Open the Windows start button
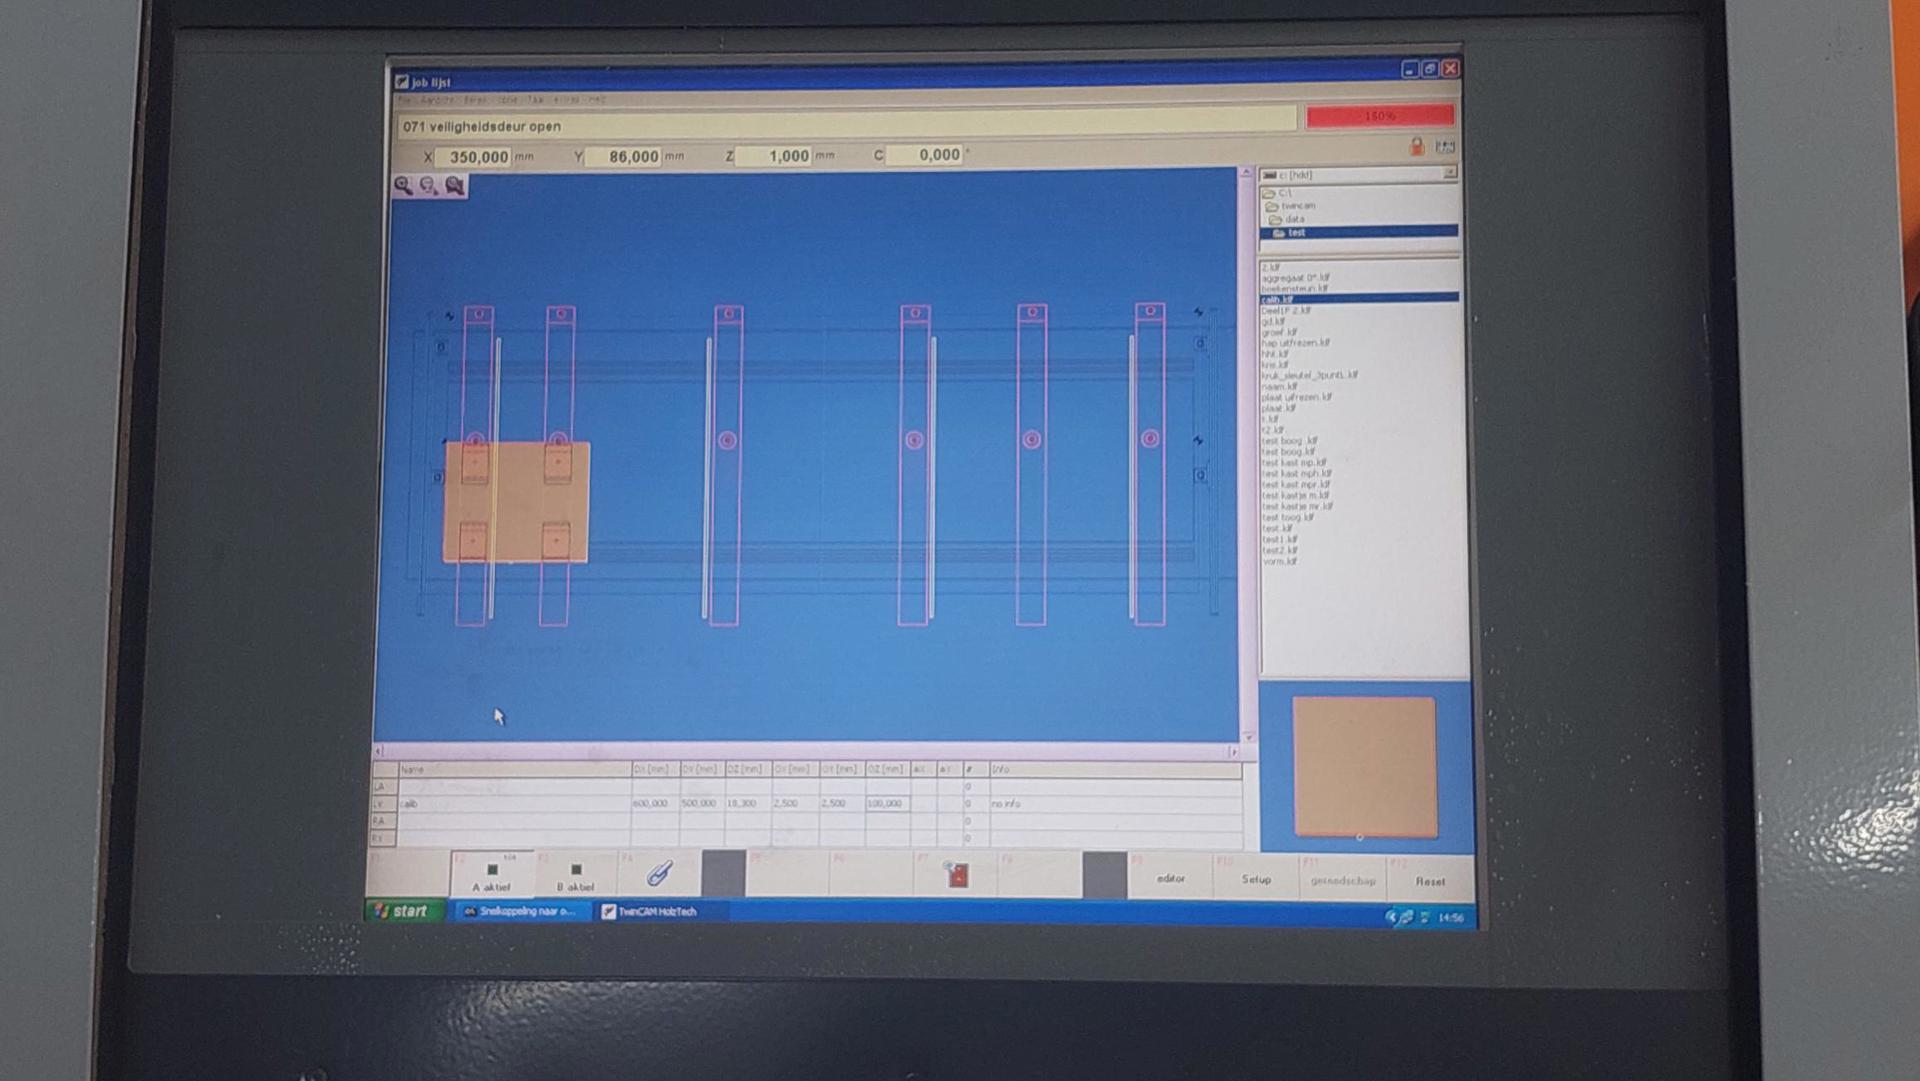This screenshot has width=1920, height=1081. [x=402, y=911]
